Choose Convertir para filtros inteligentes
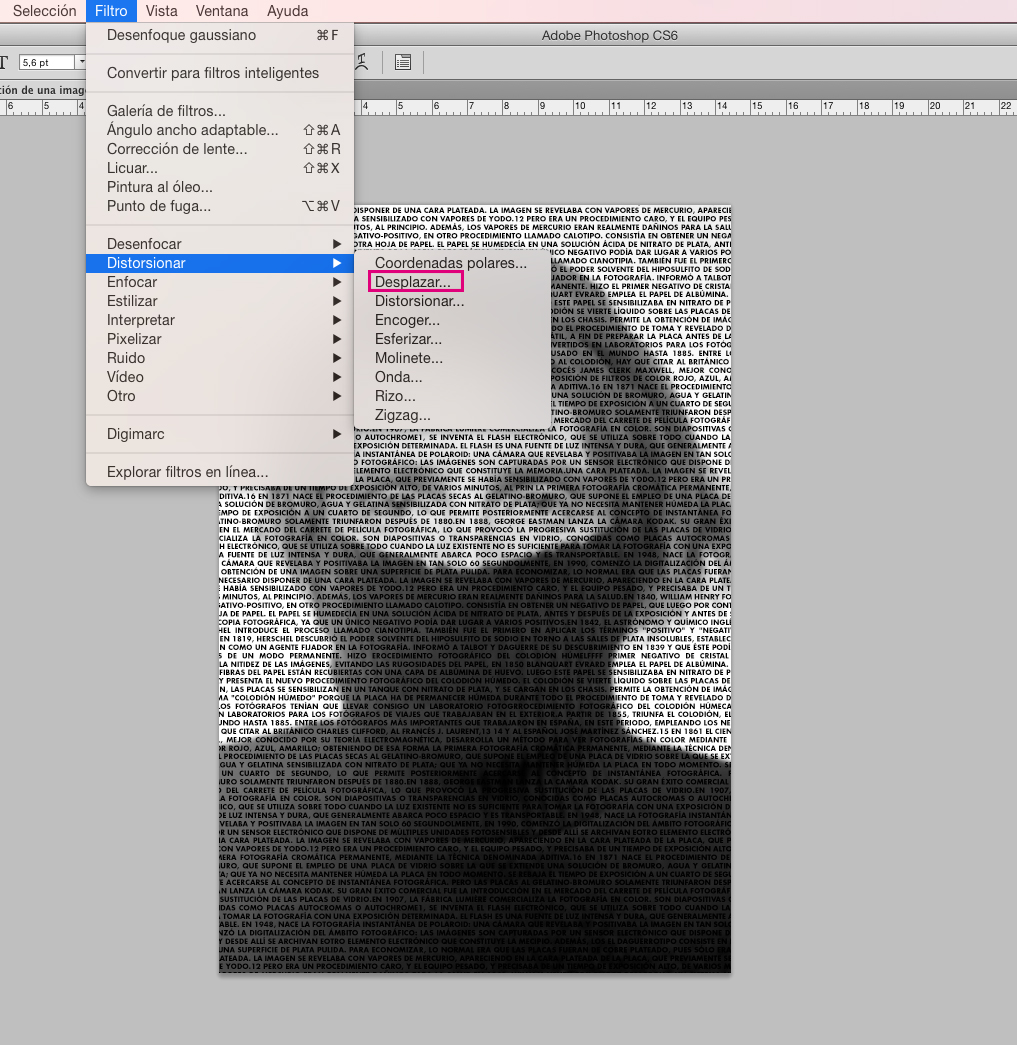Screen dimensions: 1017x1045 pyautogui.click(x=220, y=73)
